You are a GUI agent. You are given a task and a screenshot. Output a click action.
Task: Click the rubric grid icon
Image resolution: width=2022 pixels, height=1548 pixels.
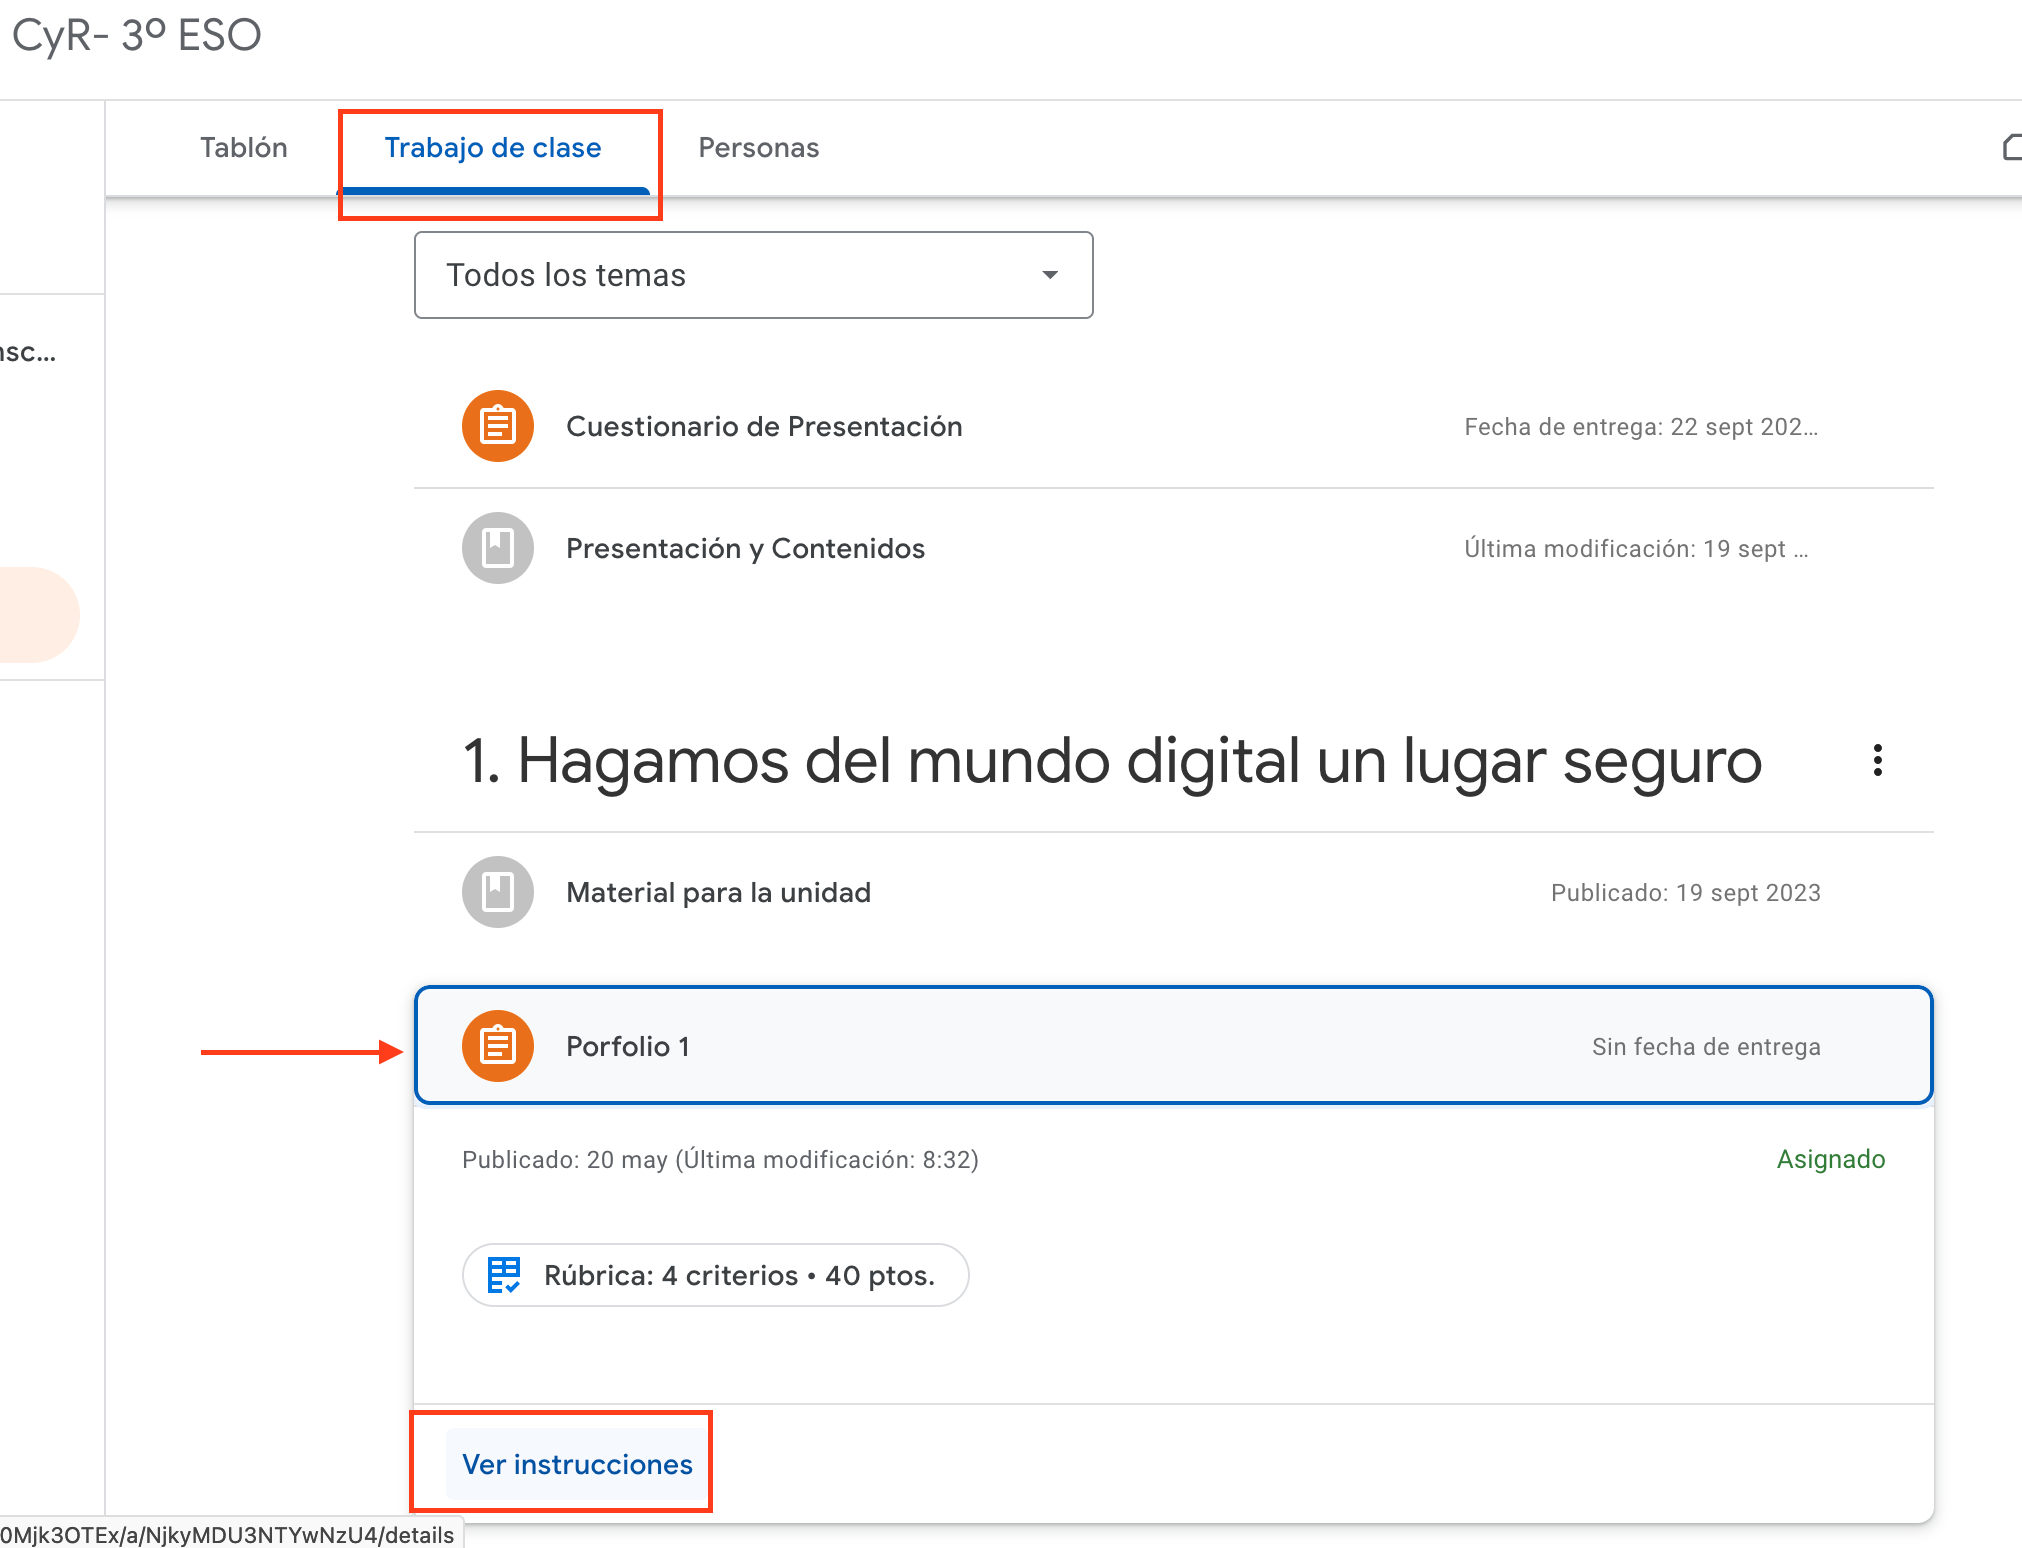503,1275
